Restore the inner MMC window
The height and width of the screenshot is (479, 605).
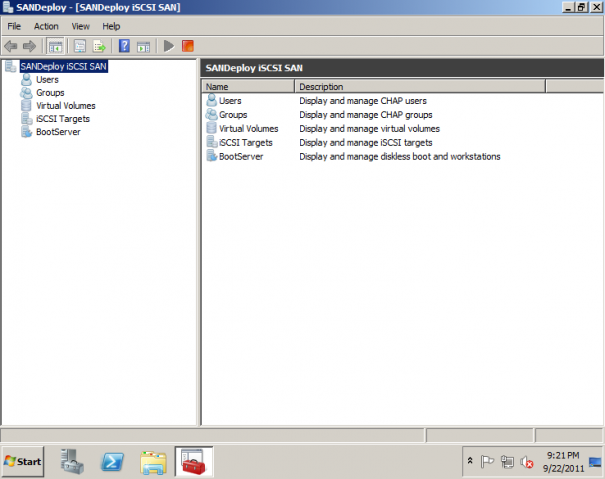tap(582, 7)
